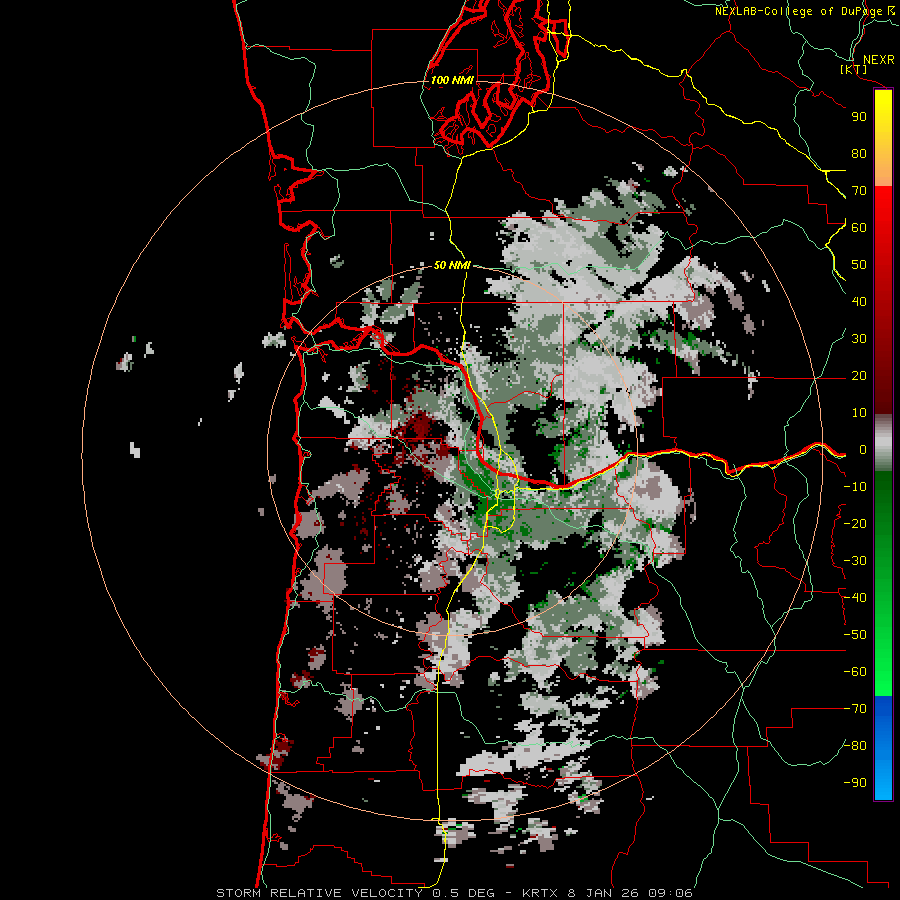Click the -40 knot scale value
Image resolution: width=900 pixels, height=900 pixels.
coord(855,598)
